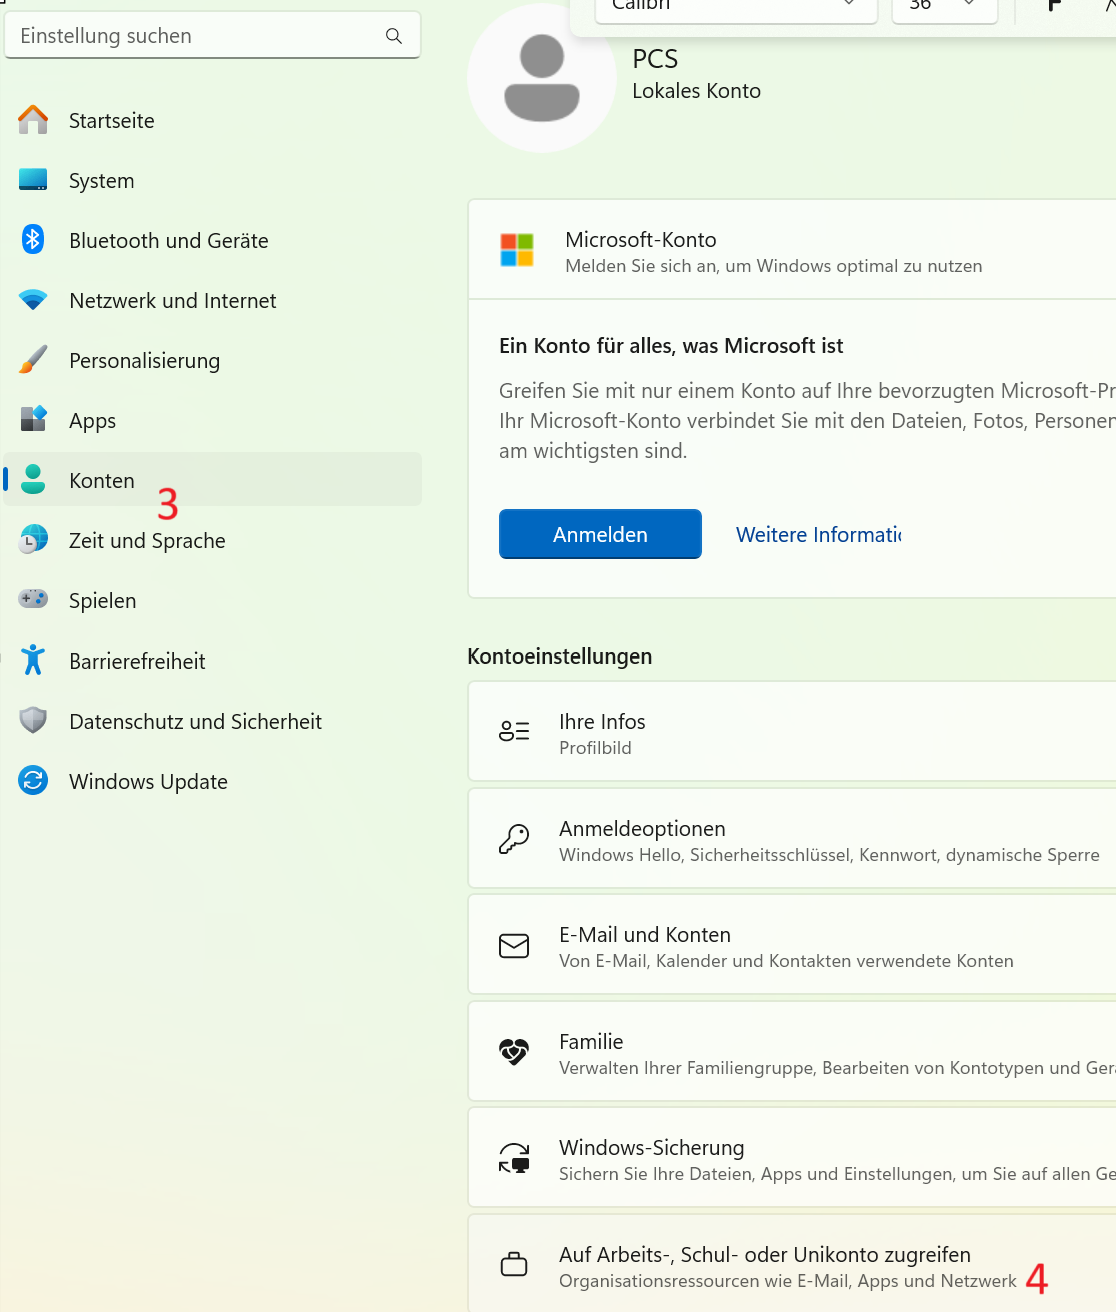Go to Zeit und Sprache
Image resolution: width=1116 pixels, height=1312 pixels.
(147, 541)
